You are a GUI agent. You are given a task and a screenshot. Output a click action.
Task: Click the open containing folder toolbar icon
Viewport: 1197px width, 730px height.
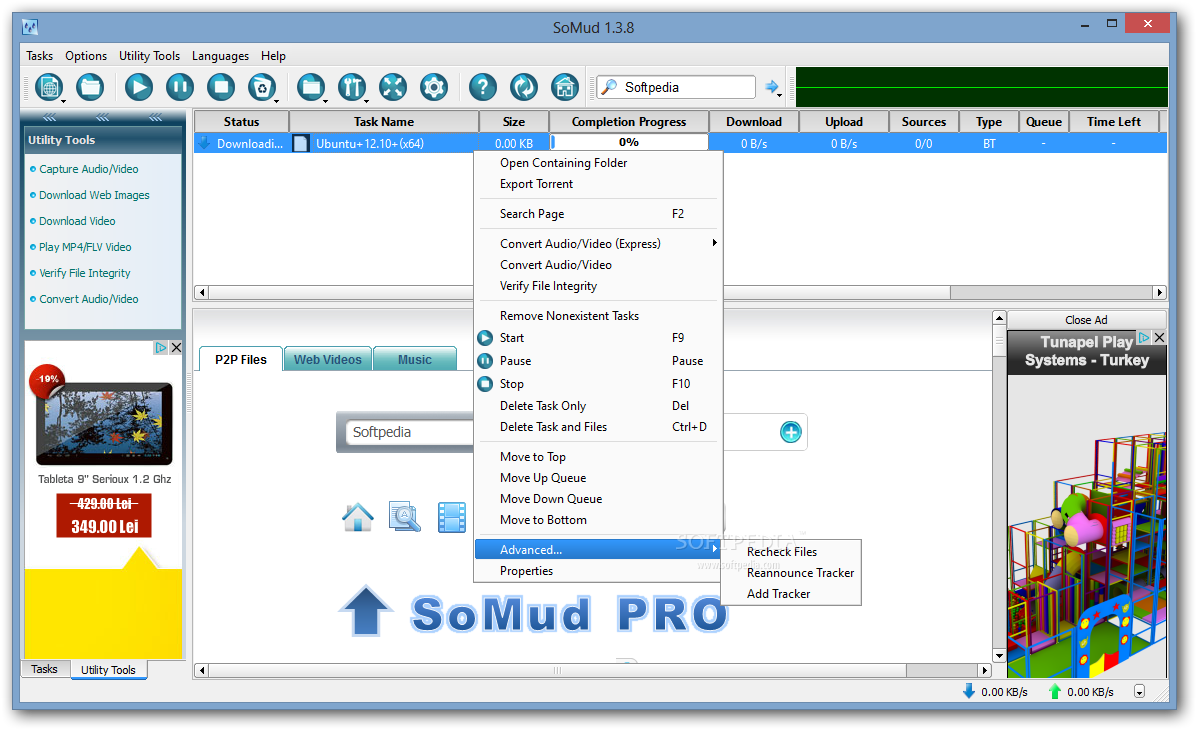click(x=311, y=87)
